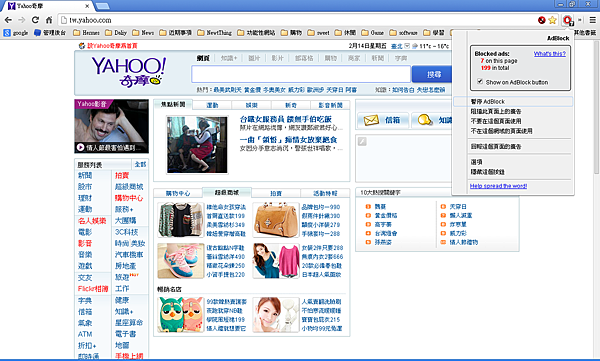Click the AdBlock extension icon in toolbar

567,20
